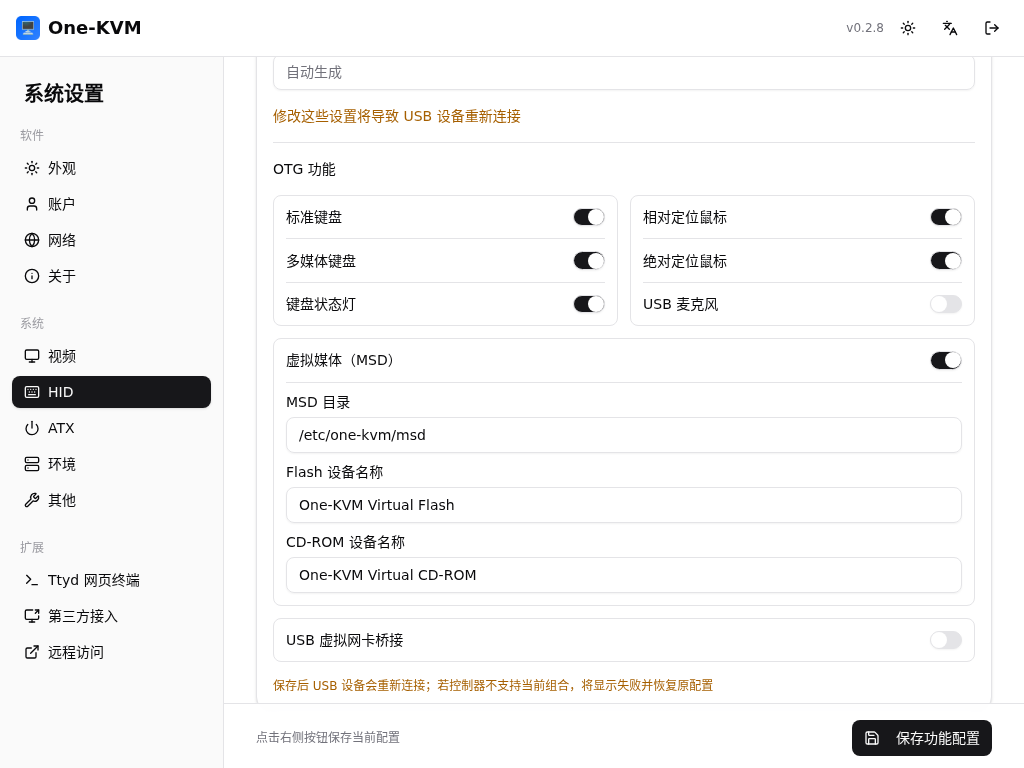Click the One-KVM title text
The width and height of the screenshot is (1024, 768).
[x=95, y=28]
